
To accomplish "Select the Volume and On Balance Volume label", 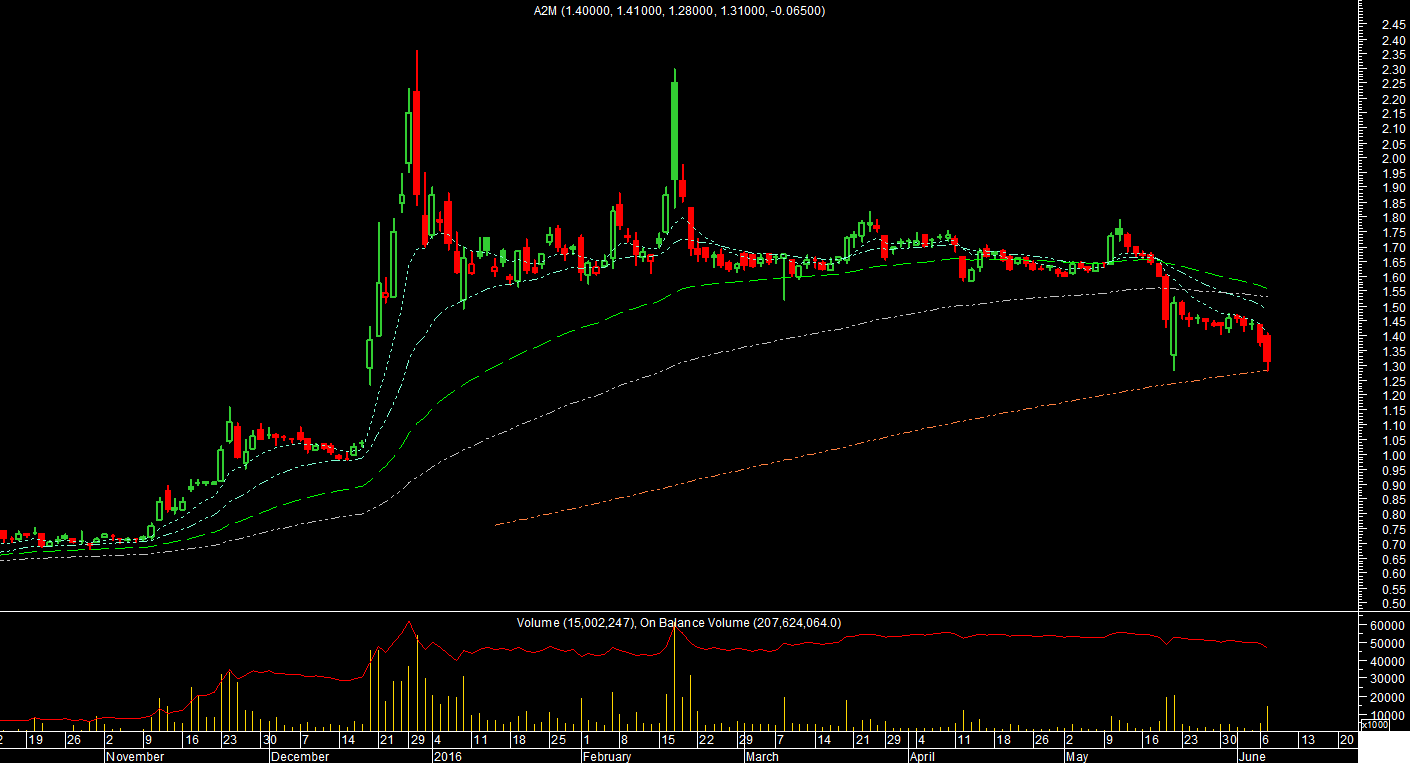I will point(679,622).
